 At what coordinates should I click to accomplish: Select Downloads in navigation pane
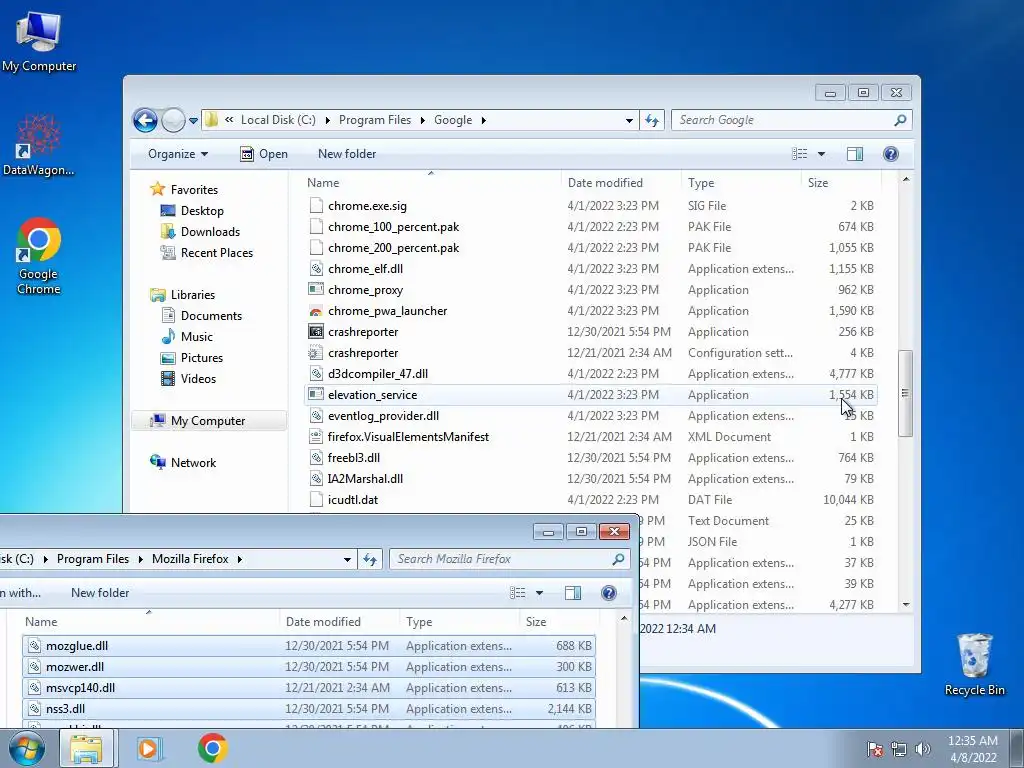tap(200, 232)
